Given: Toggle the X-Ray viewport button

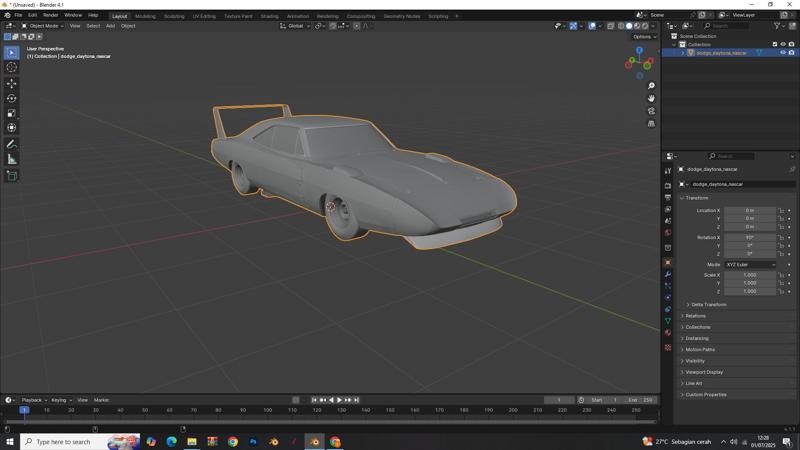Looking at the screenshot, I should (610, 26).
